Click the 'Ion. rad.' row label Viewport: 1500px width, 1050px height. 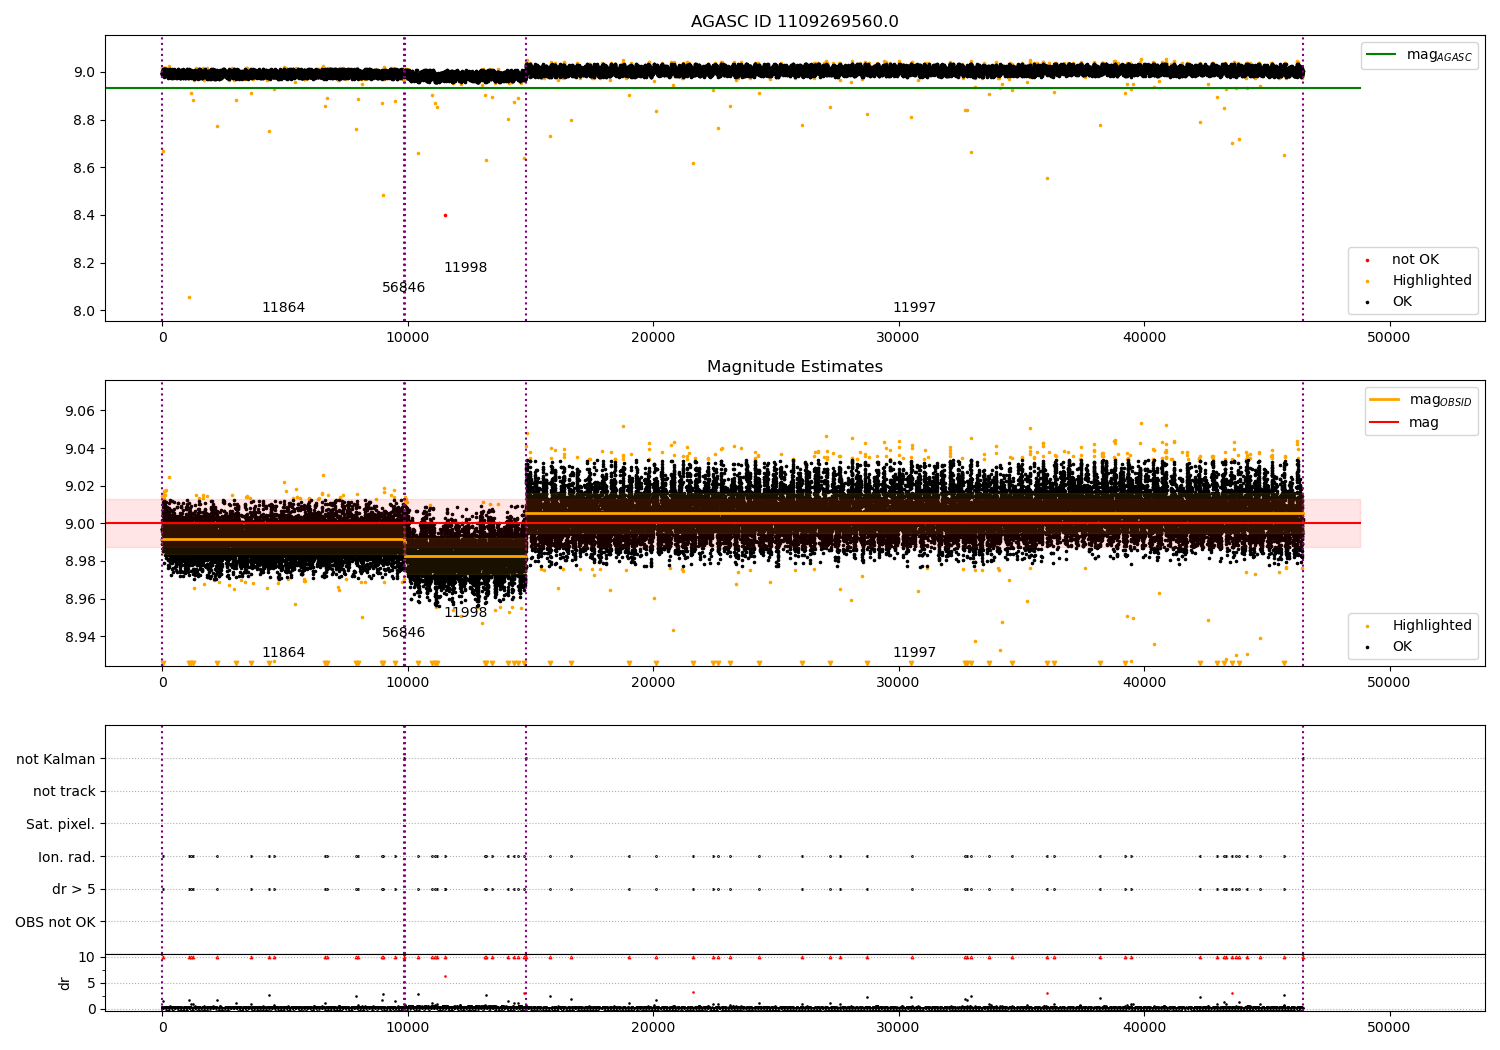click(x=67, y=857)
